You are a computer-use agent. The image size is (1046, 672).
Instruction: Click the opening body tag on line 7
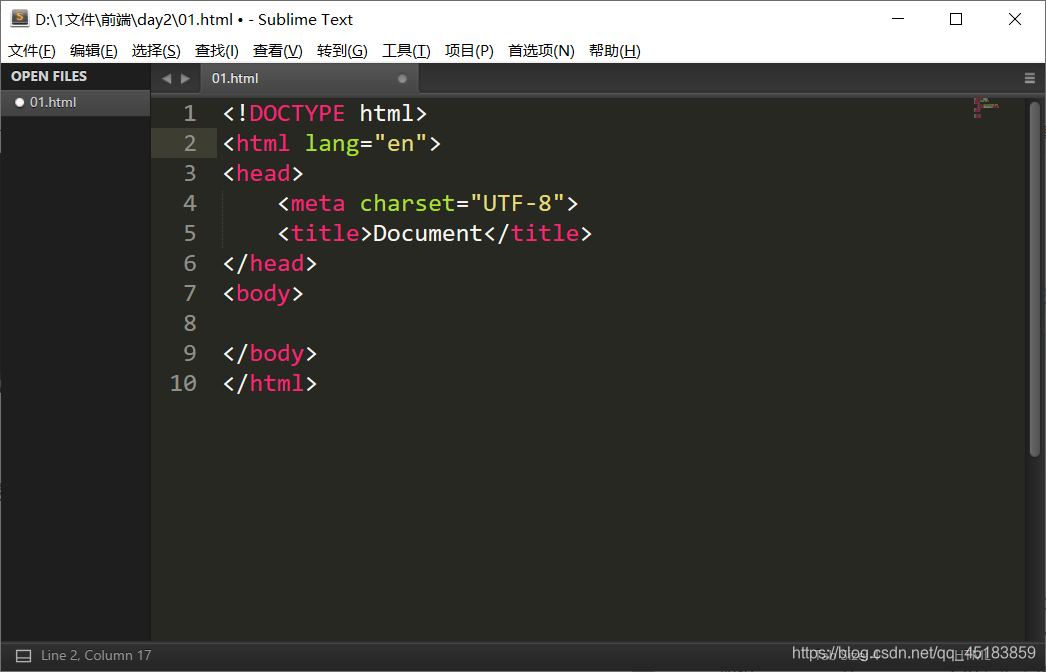click(263, 294)
